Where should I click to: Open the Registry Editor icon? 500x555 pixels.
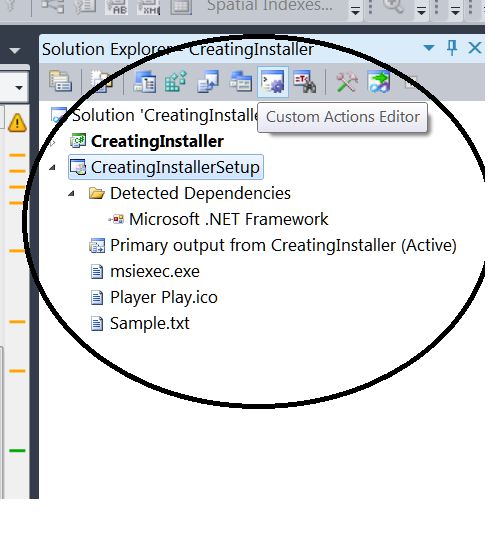176,82
